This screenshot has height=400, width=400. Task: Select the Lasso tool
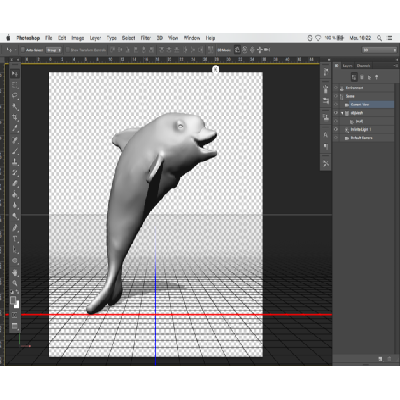pos(15,96)
